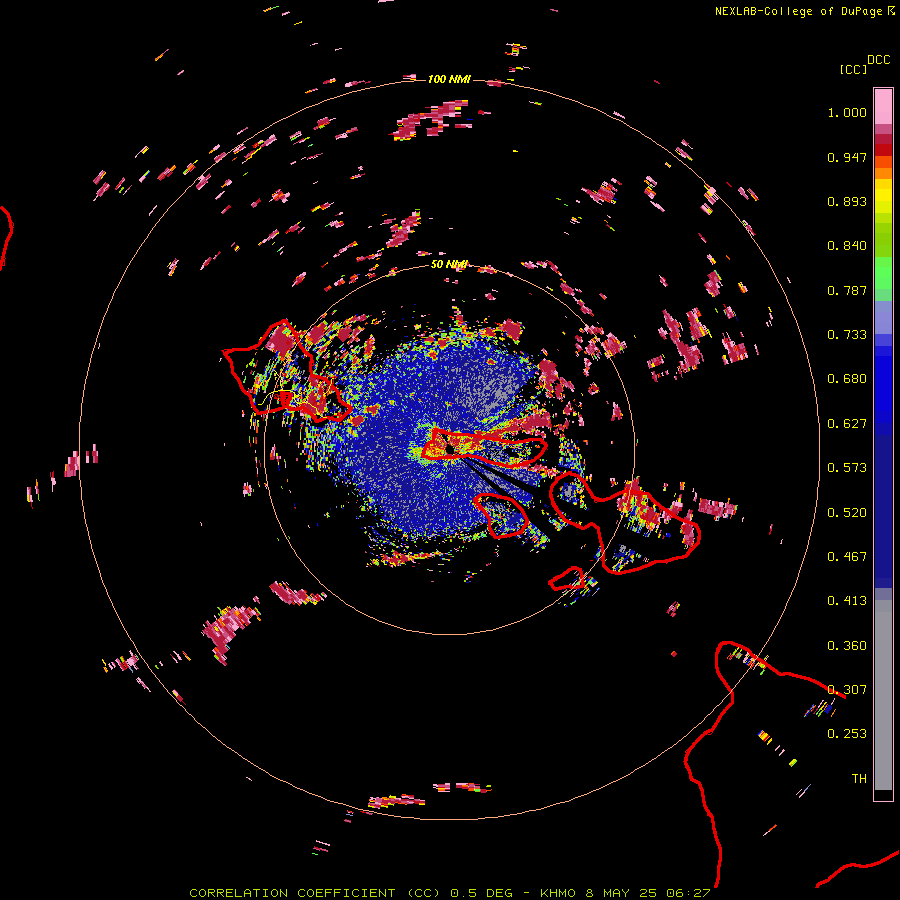Select the 0.253 legend value
The height and width of the screenshot is (900, 900).
(x=847, y=734)
